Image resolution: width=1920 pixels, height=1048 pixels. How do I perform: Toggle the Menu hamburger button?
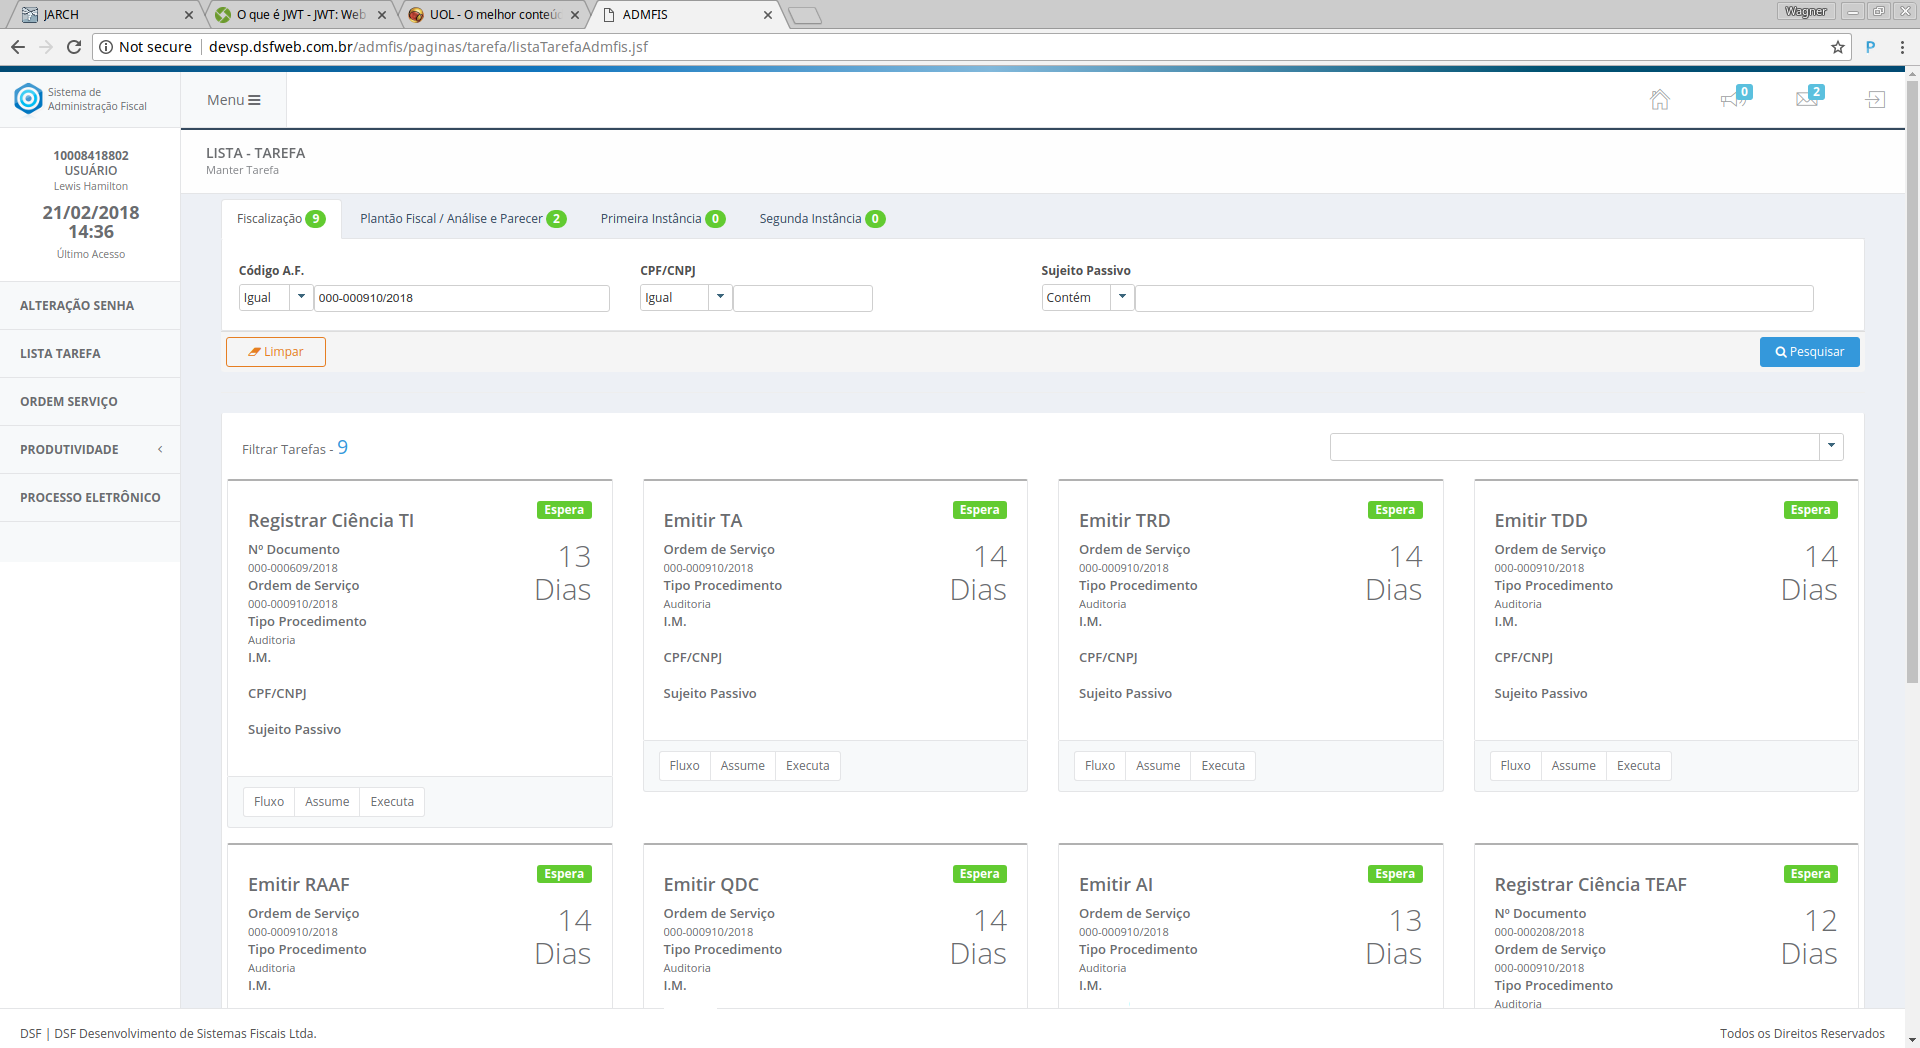(234, 100)
